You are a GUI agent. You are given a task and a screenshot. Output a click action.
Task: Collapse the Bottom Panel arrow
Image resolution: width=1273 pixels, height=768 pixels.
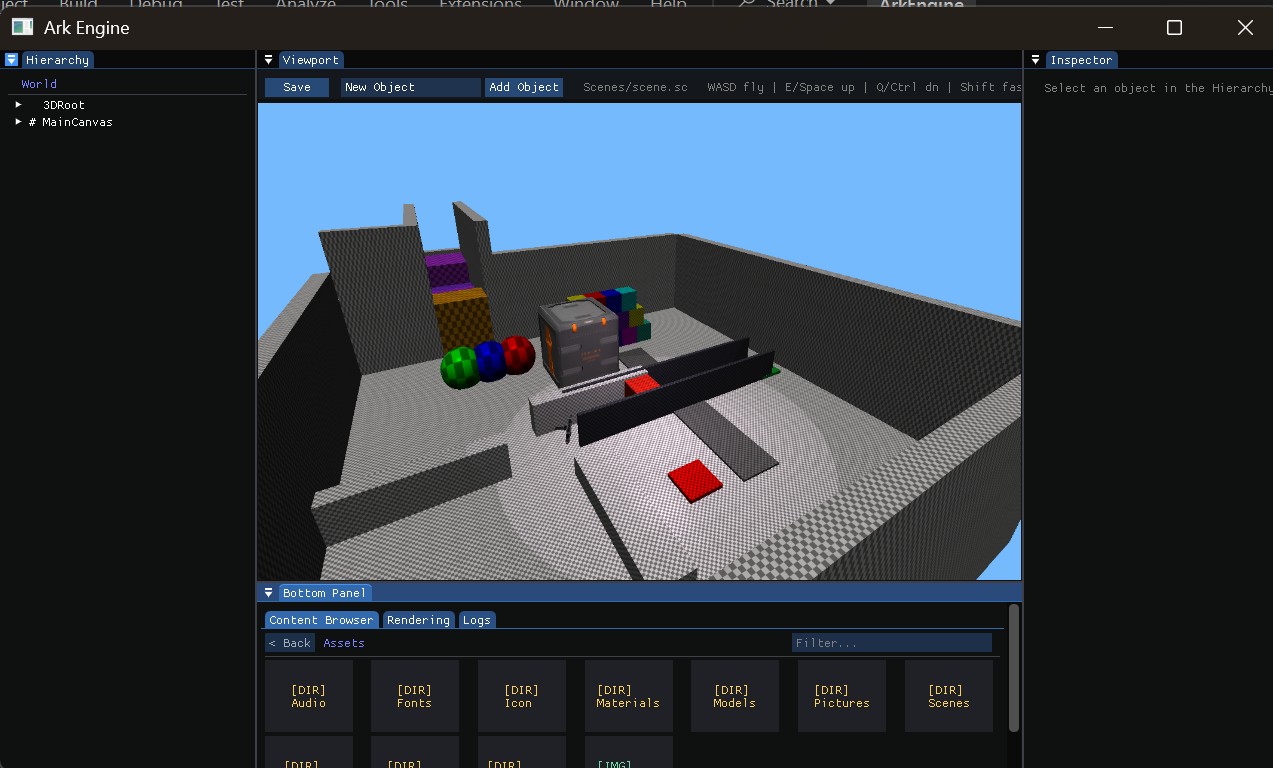pyautogui.click(x=268, y=593)
